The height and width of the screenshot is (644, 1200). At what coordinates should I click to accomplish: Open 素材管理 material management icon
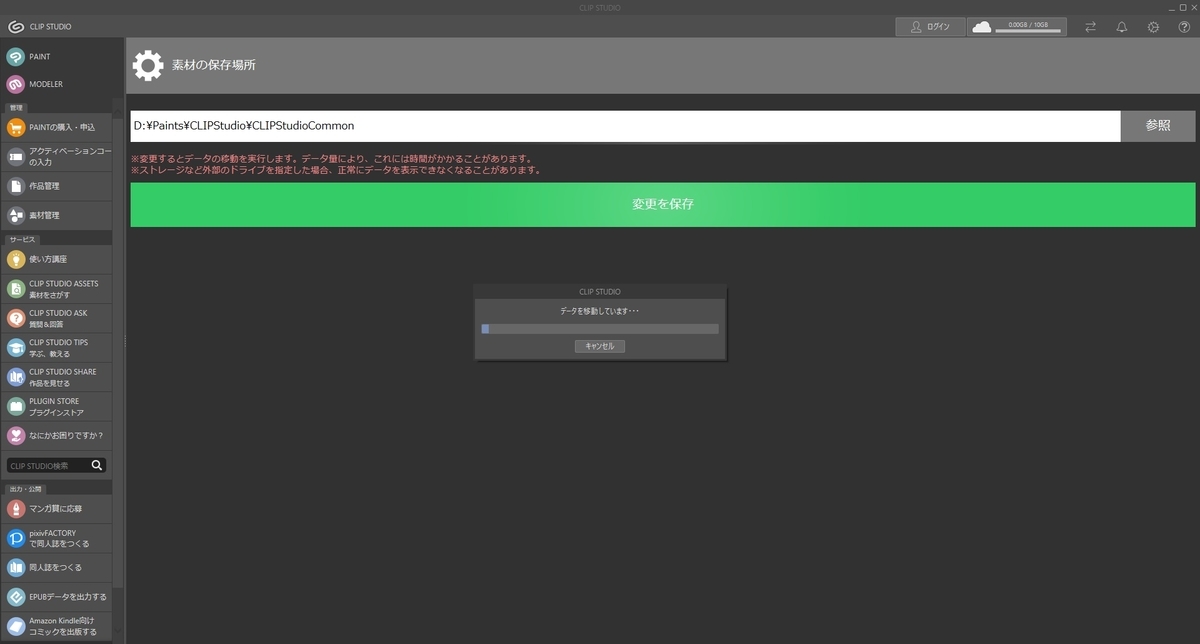16,215
